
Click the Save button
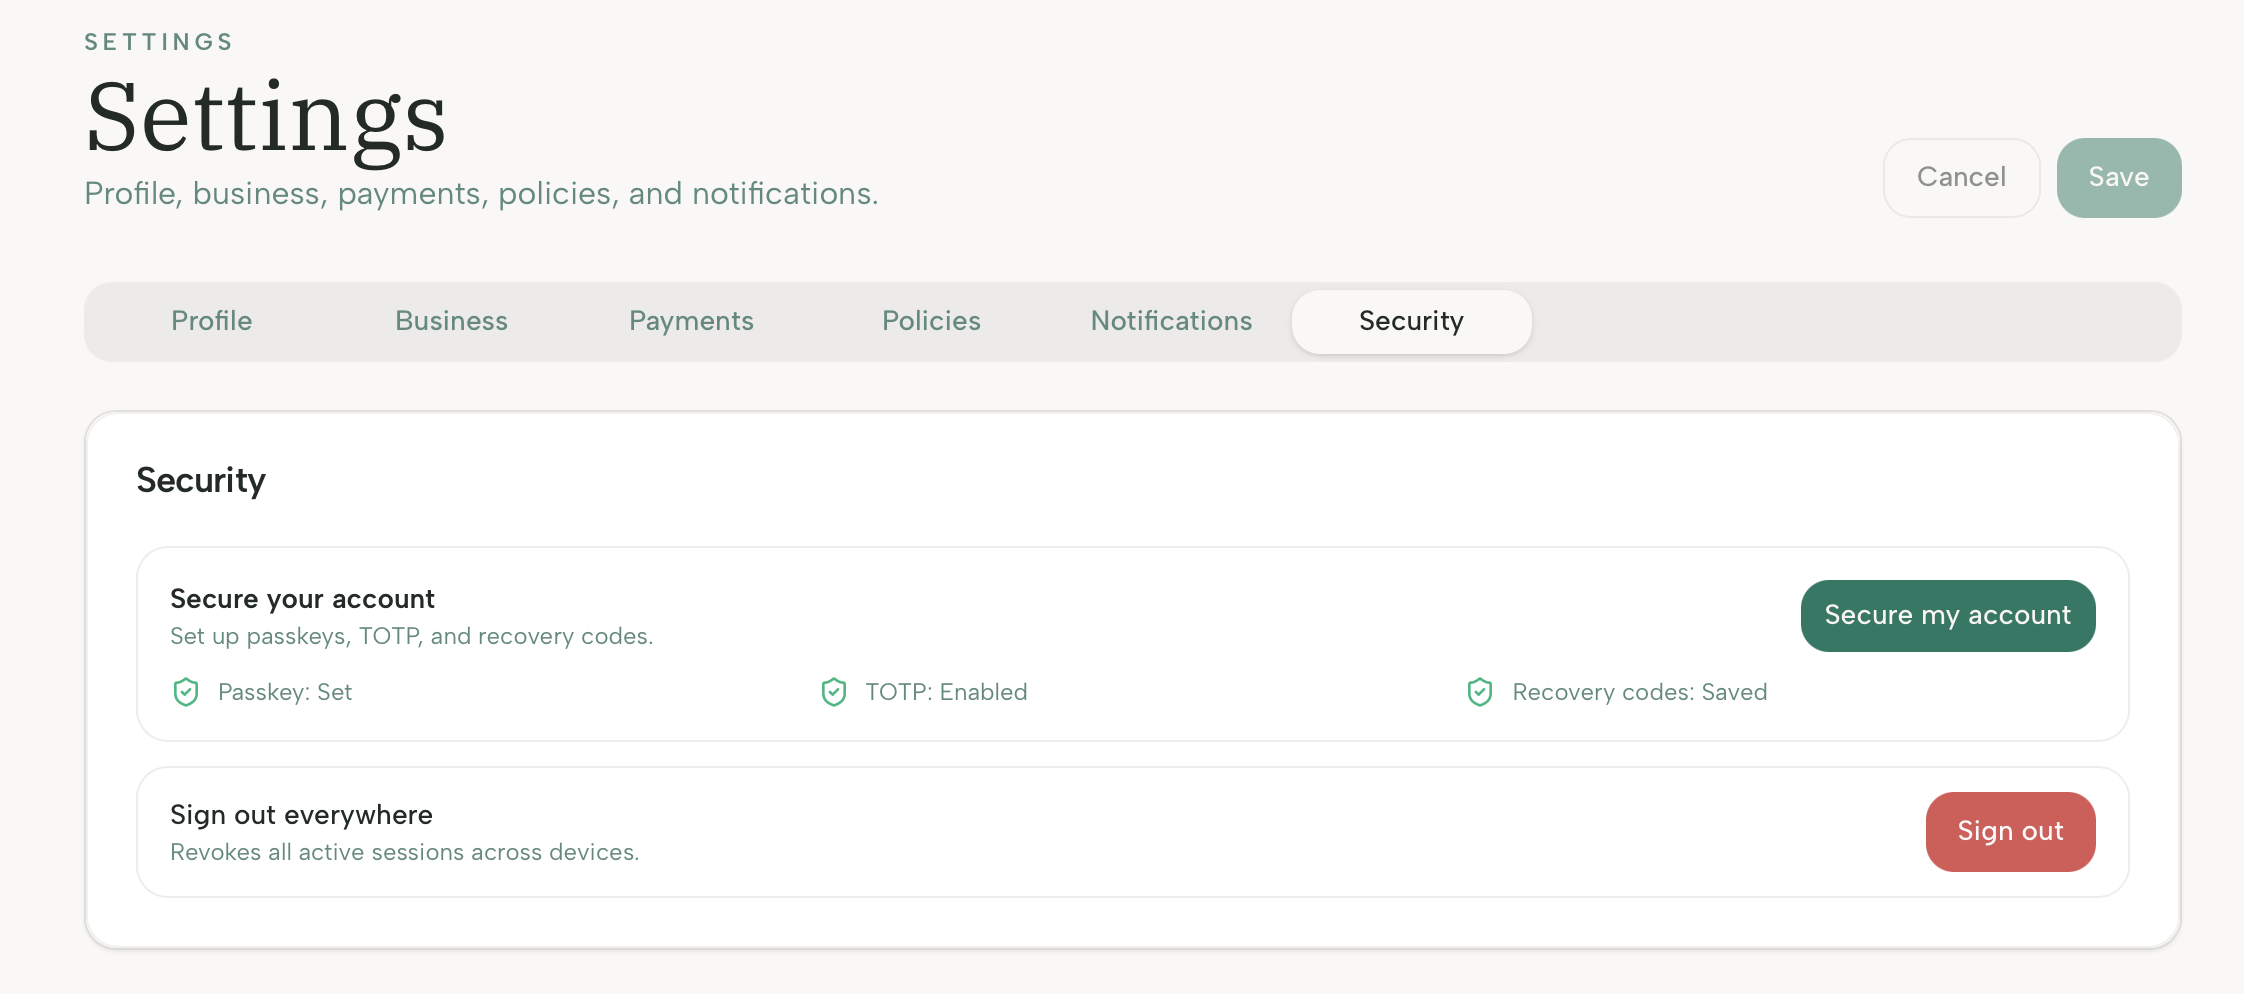[2118, 177]
